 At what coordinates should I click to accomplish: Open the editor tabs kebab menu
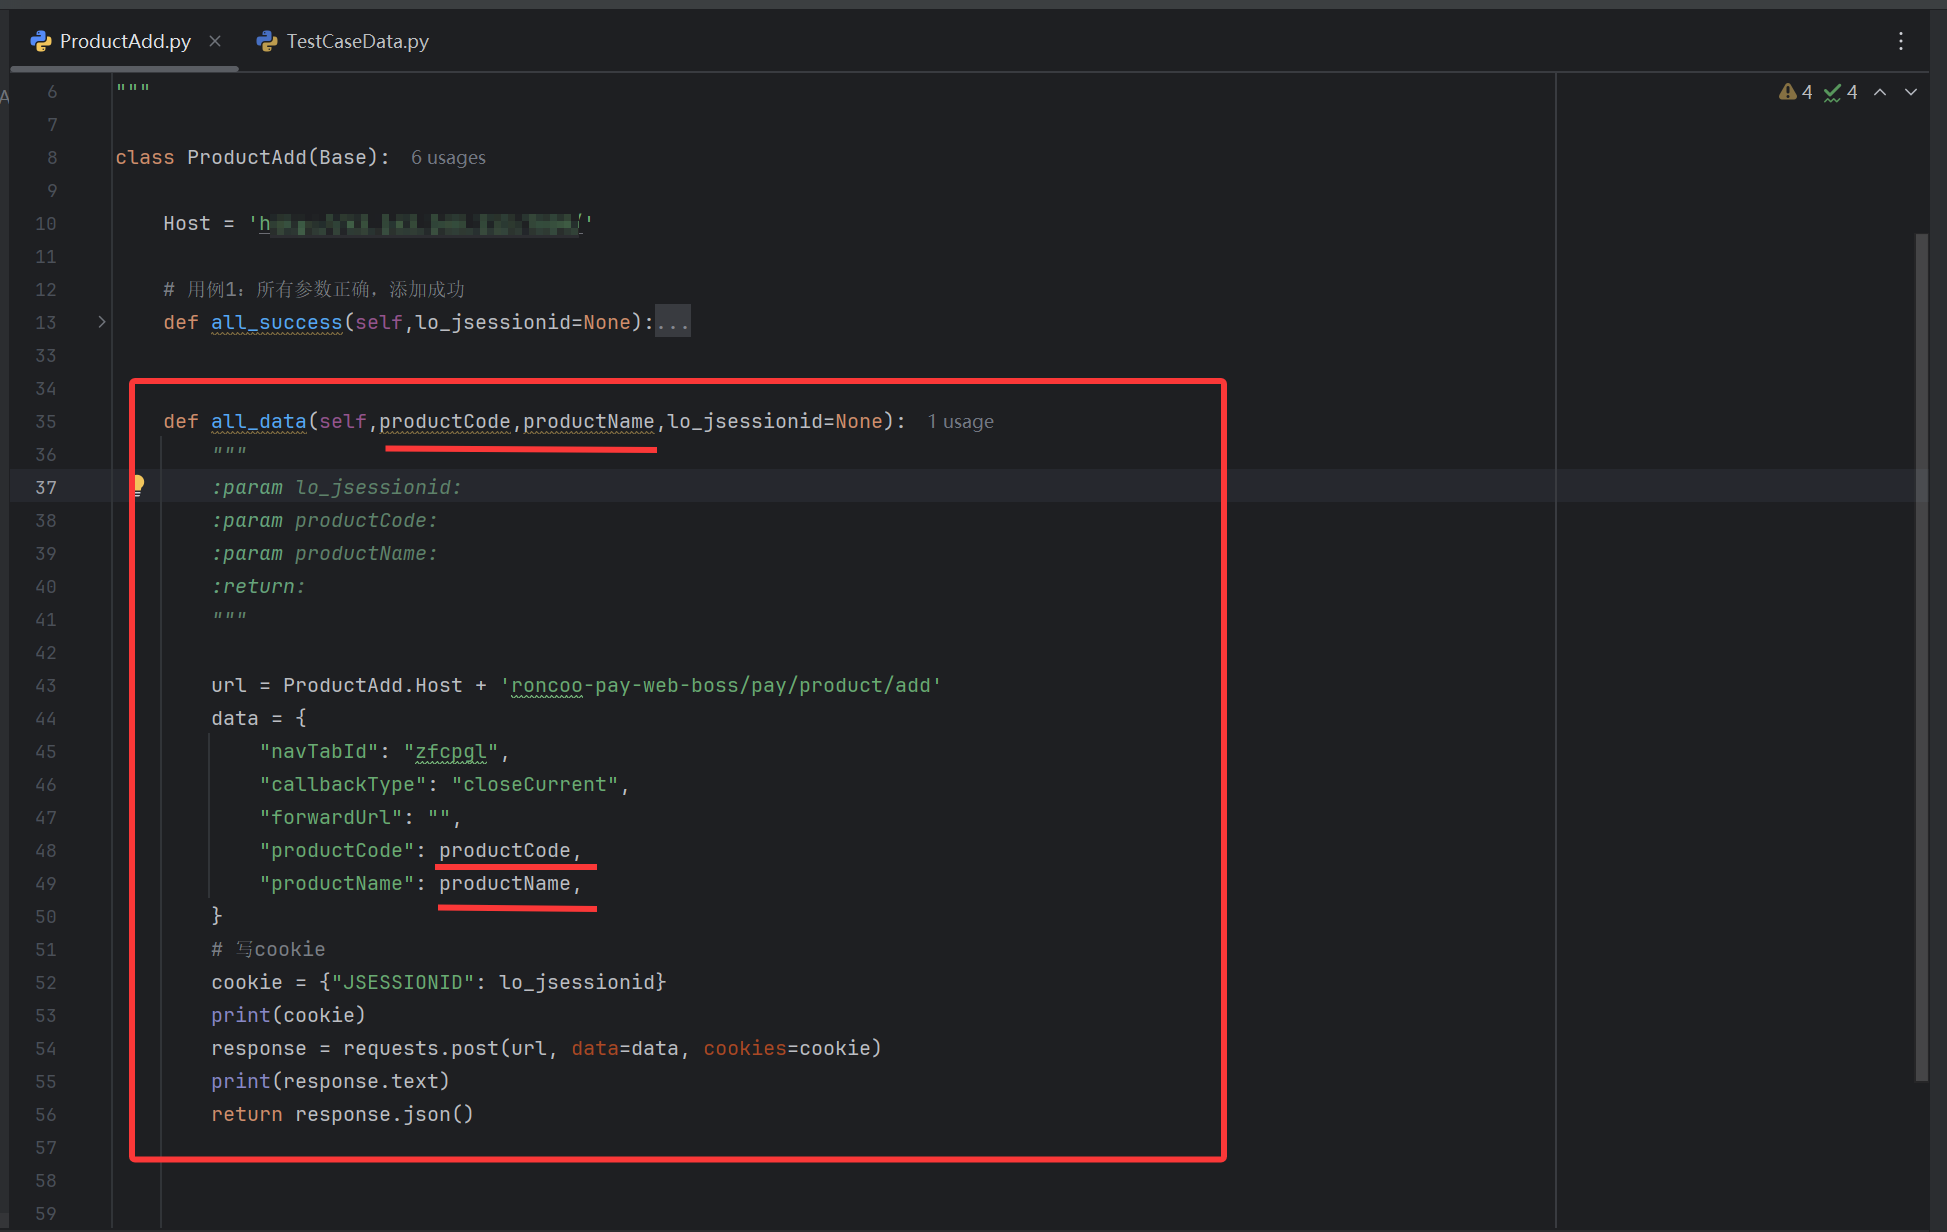pos(1901,41)
